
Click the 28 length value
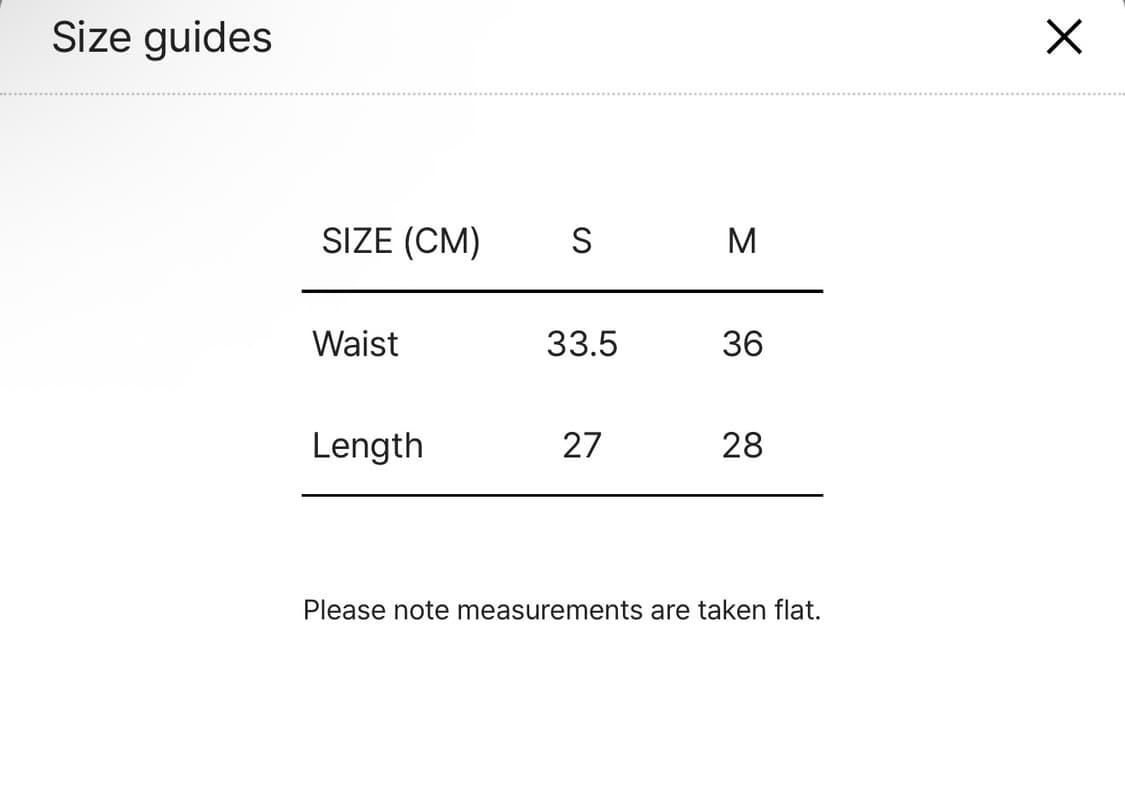(x=742, y=445)
